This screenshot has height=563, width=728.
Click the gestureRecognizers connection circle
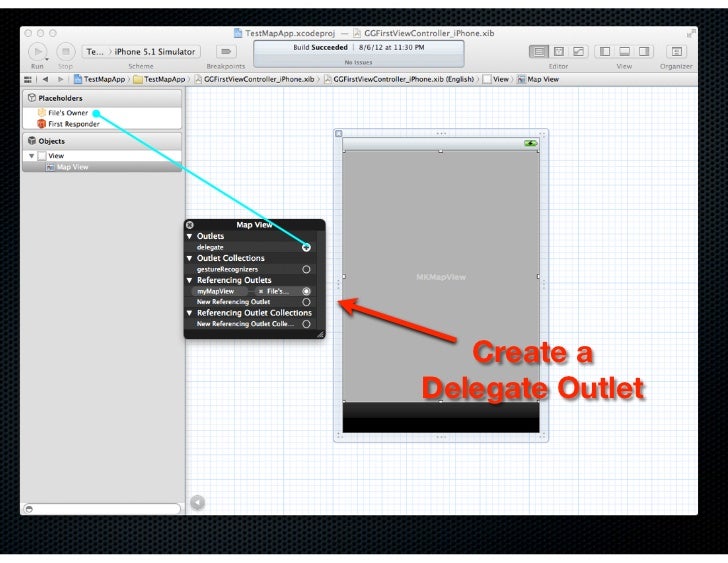(x=306, y=269)
